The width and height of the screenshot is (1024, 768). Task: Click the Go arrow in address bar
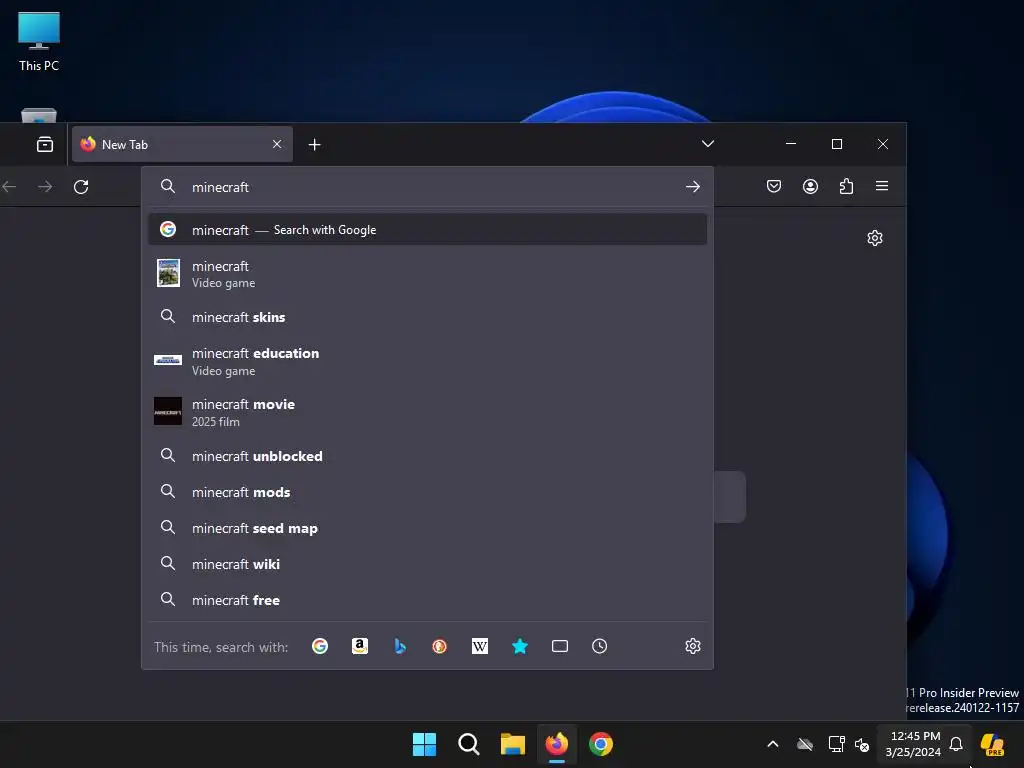(x=692, y=187)
